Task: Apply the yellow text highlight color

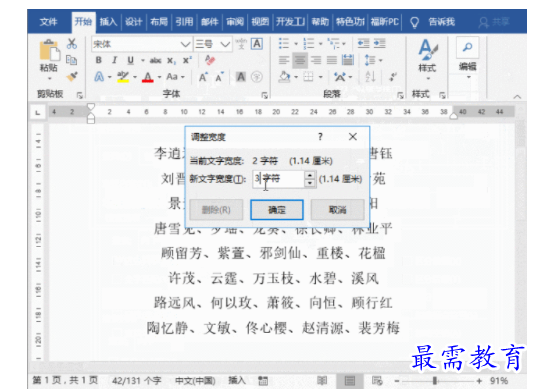Action: pyautogui.click(x=123, y=77)
